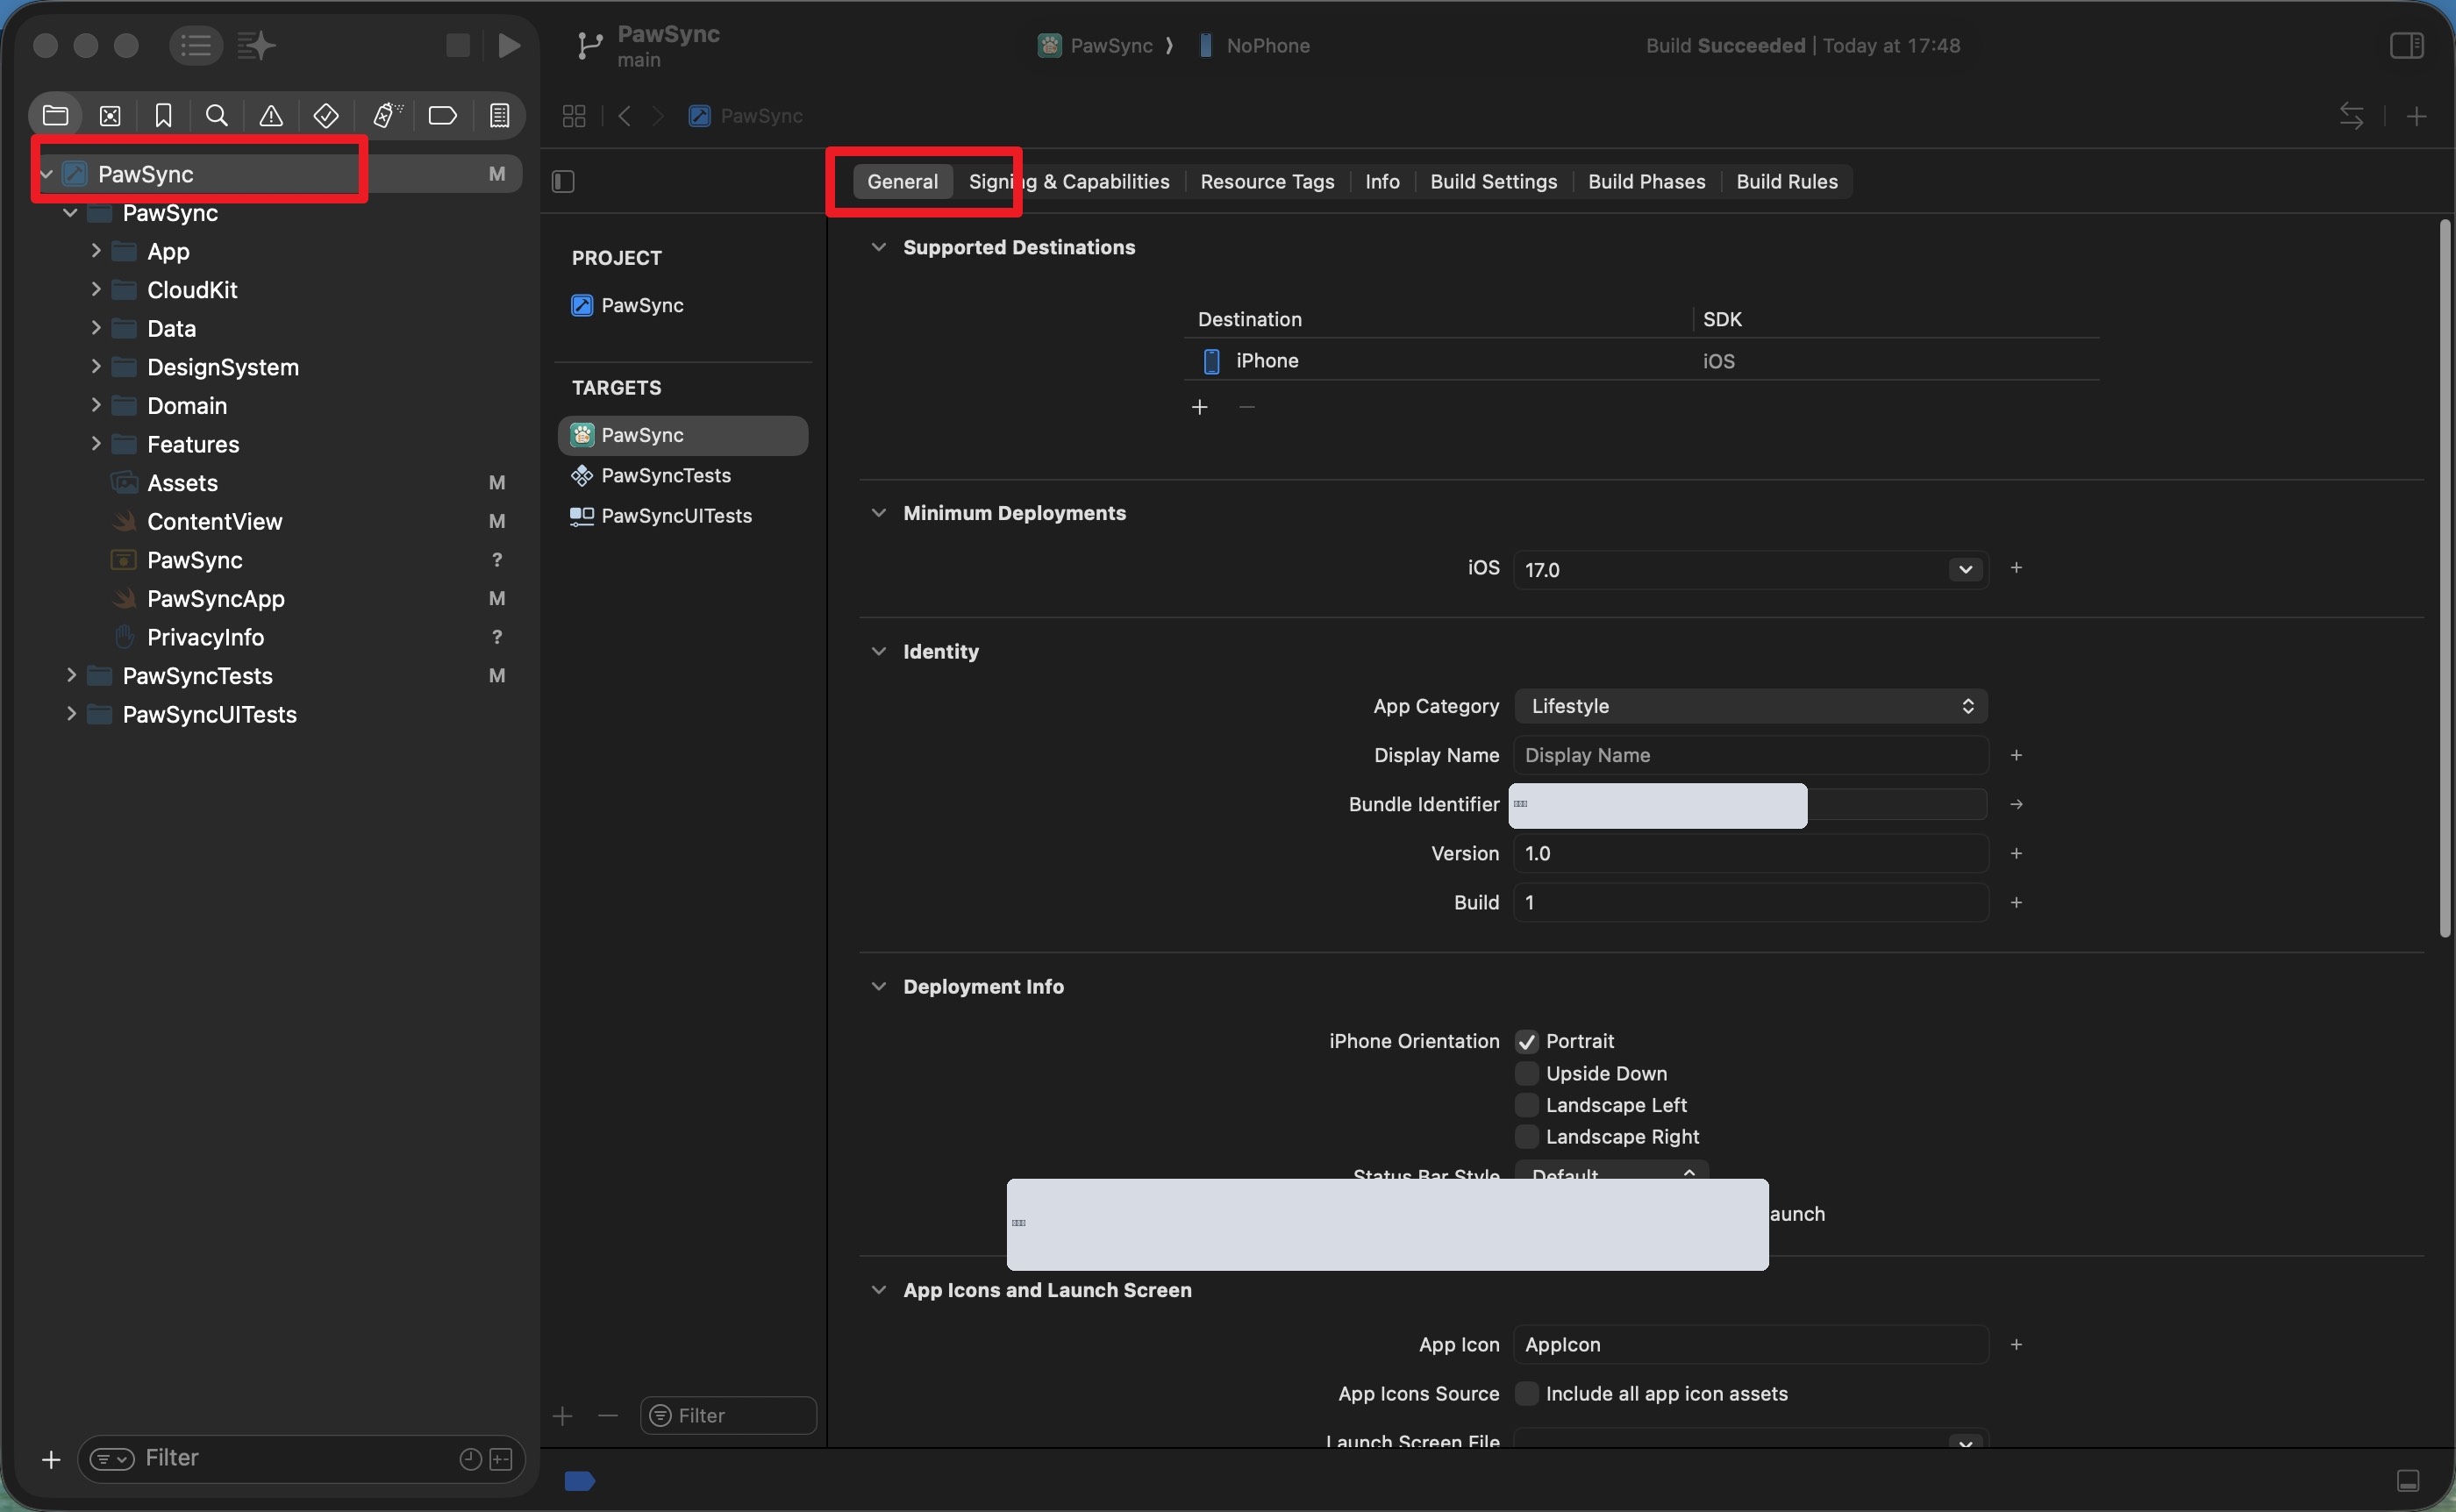Expand the PawSyncUITests group
This screenshot has width=2456, height=1512.
[71, 714]
